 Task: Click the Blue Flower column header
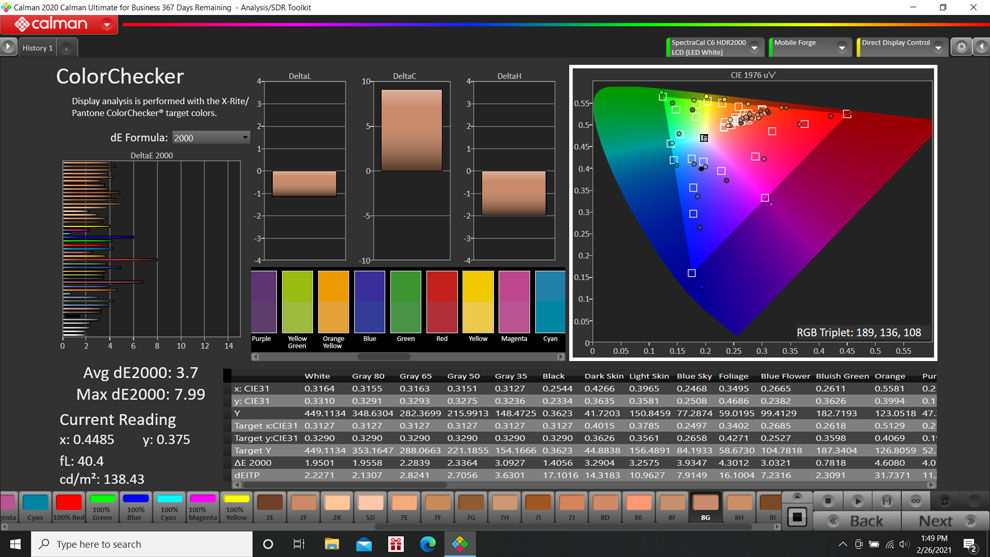coord(785,376)
